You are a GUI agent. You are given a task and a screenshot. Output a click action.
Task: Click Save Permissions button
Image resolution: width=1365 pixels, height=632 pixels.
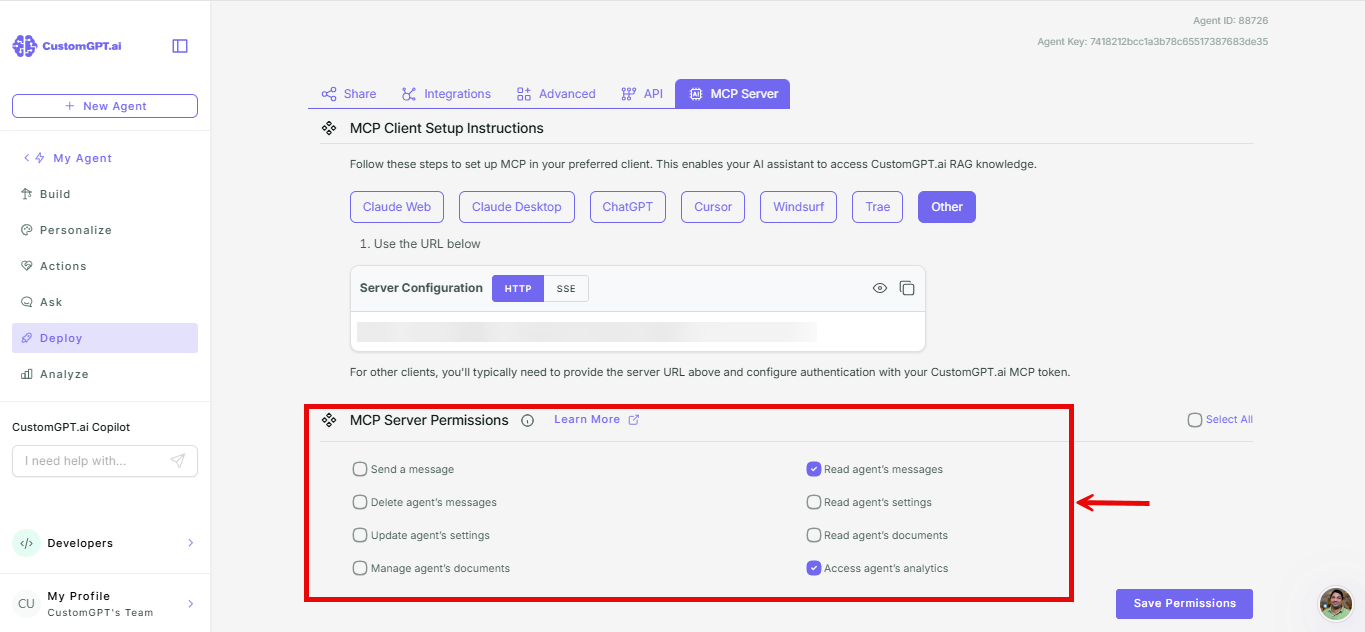[1184, 604]
